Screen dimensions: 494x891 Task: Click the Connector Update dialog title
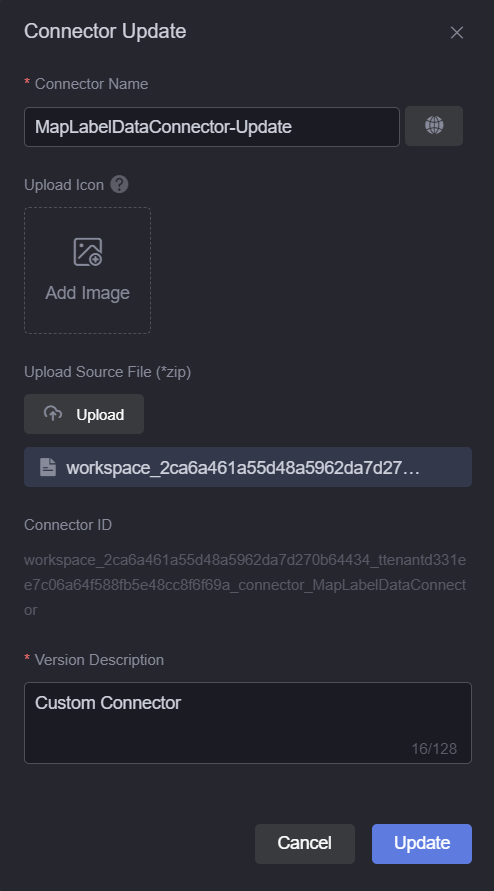click(x=105, y=31)
